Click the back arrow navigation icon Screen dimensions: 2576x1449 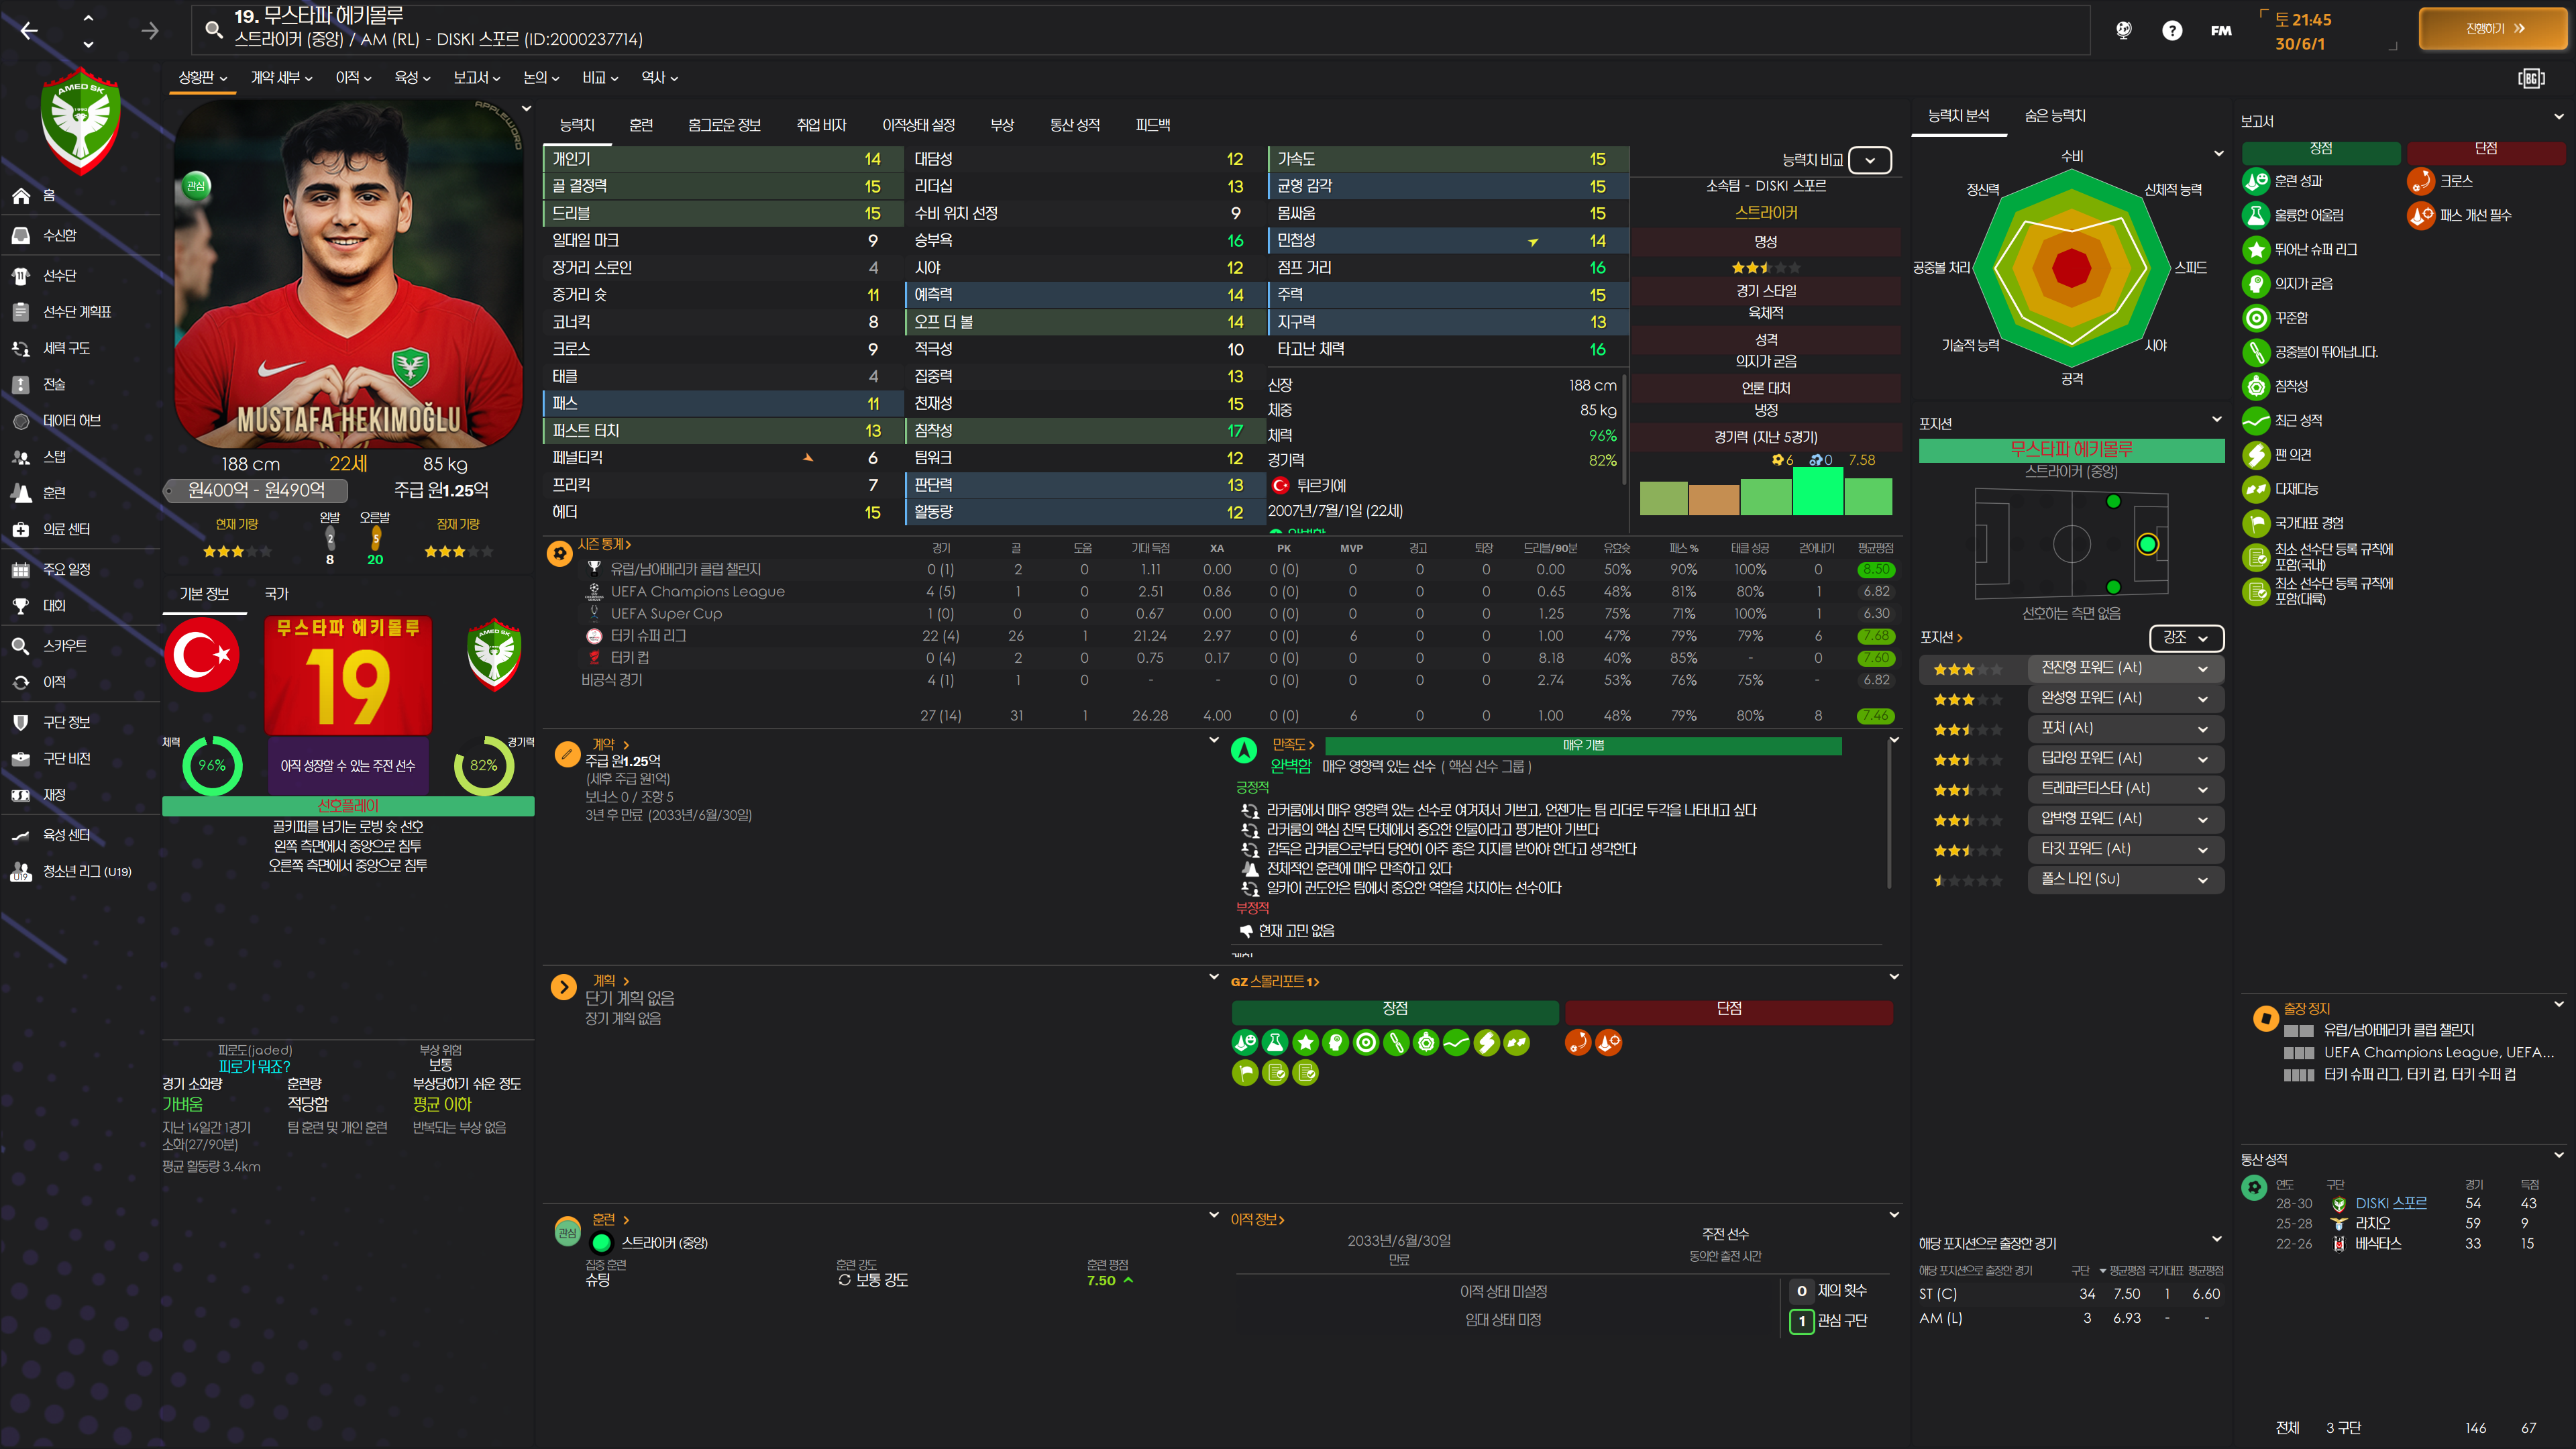(29, 31)
